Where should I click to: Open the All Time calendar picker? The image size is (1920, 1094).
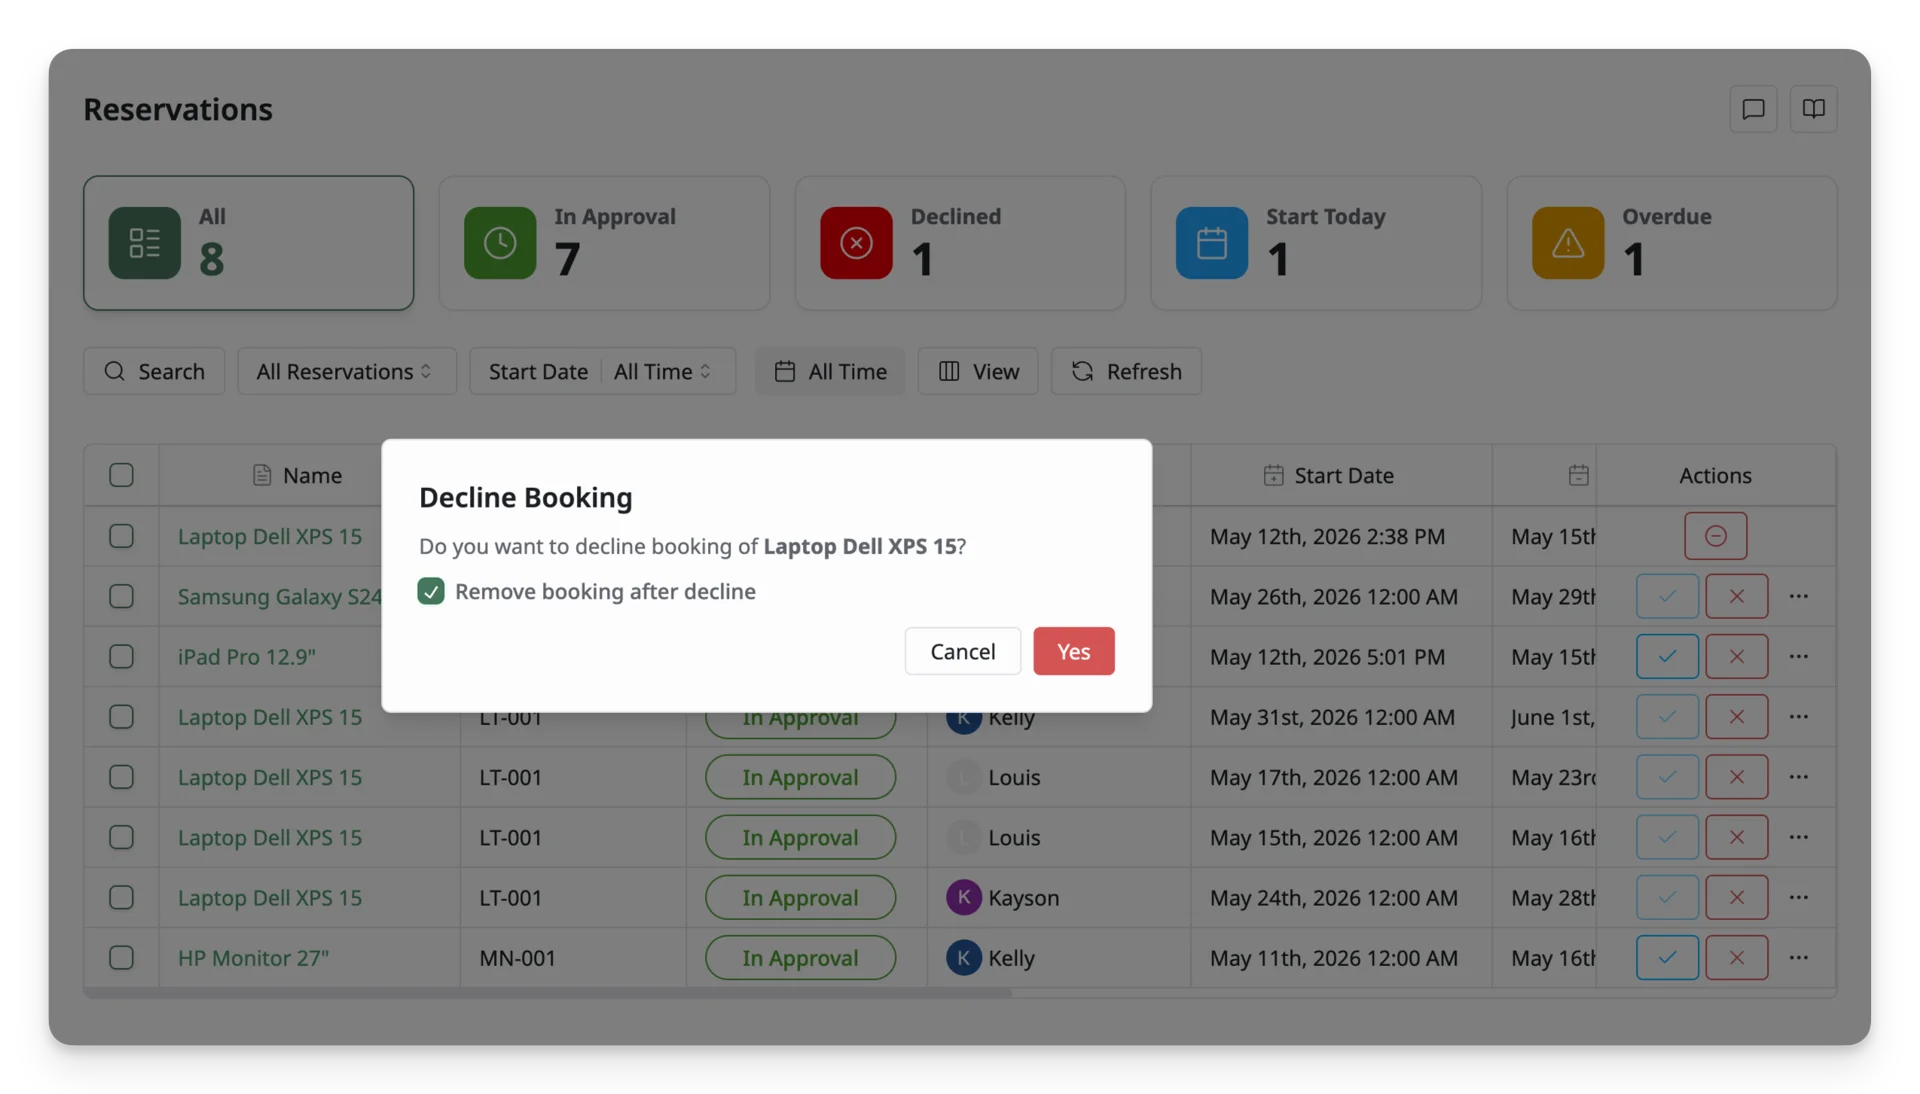(830, 371)
